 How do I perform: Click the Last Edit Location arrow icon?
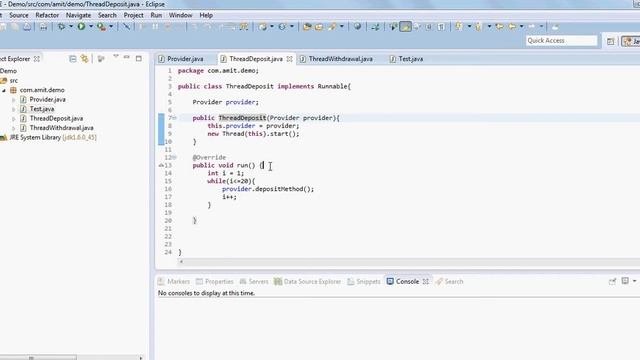499,27
